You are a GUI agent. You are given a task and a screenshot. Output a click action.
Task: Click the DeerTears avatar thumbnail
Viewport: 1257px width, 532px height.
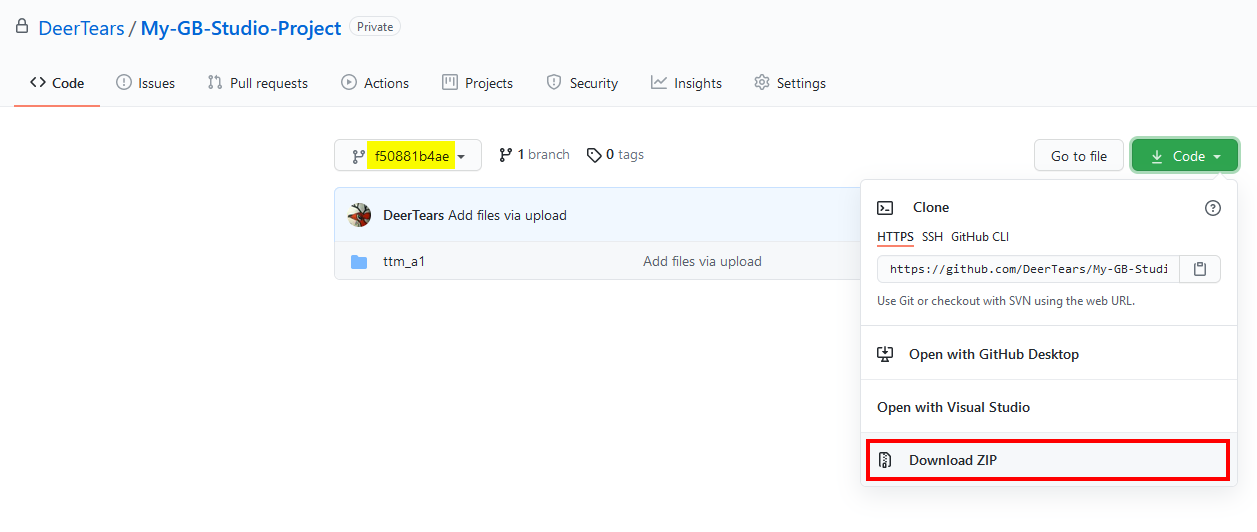(x=360, y=215)
